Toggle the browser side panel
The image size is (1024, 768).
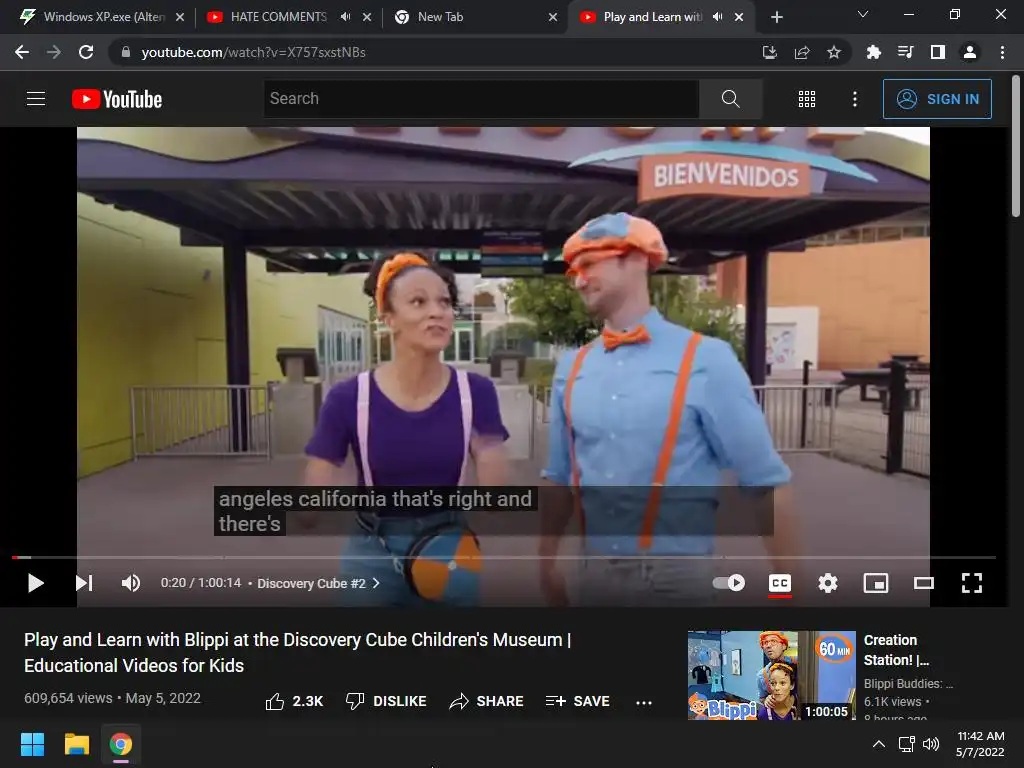tap(938, 52)
